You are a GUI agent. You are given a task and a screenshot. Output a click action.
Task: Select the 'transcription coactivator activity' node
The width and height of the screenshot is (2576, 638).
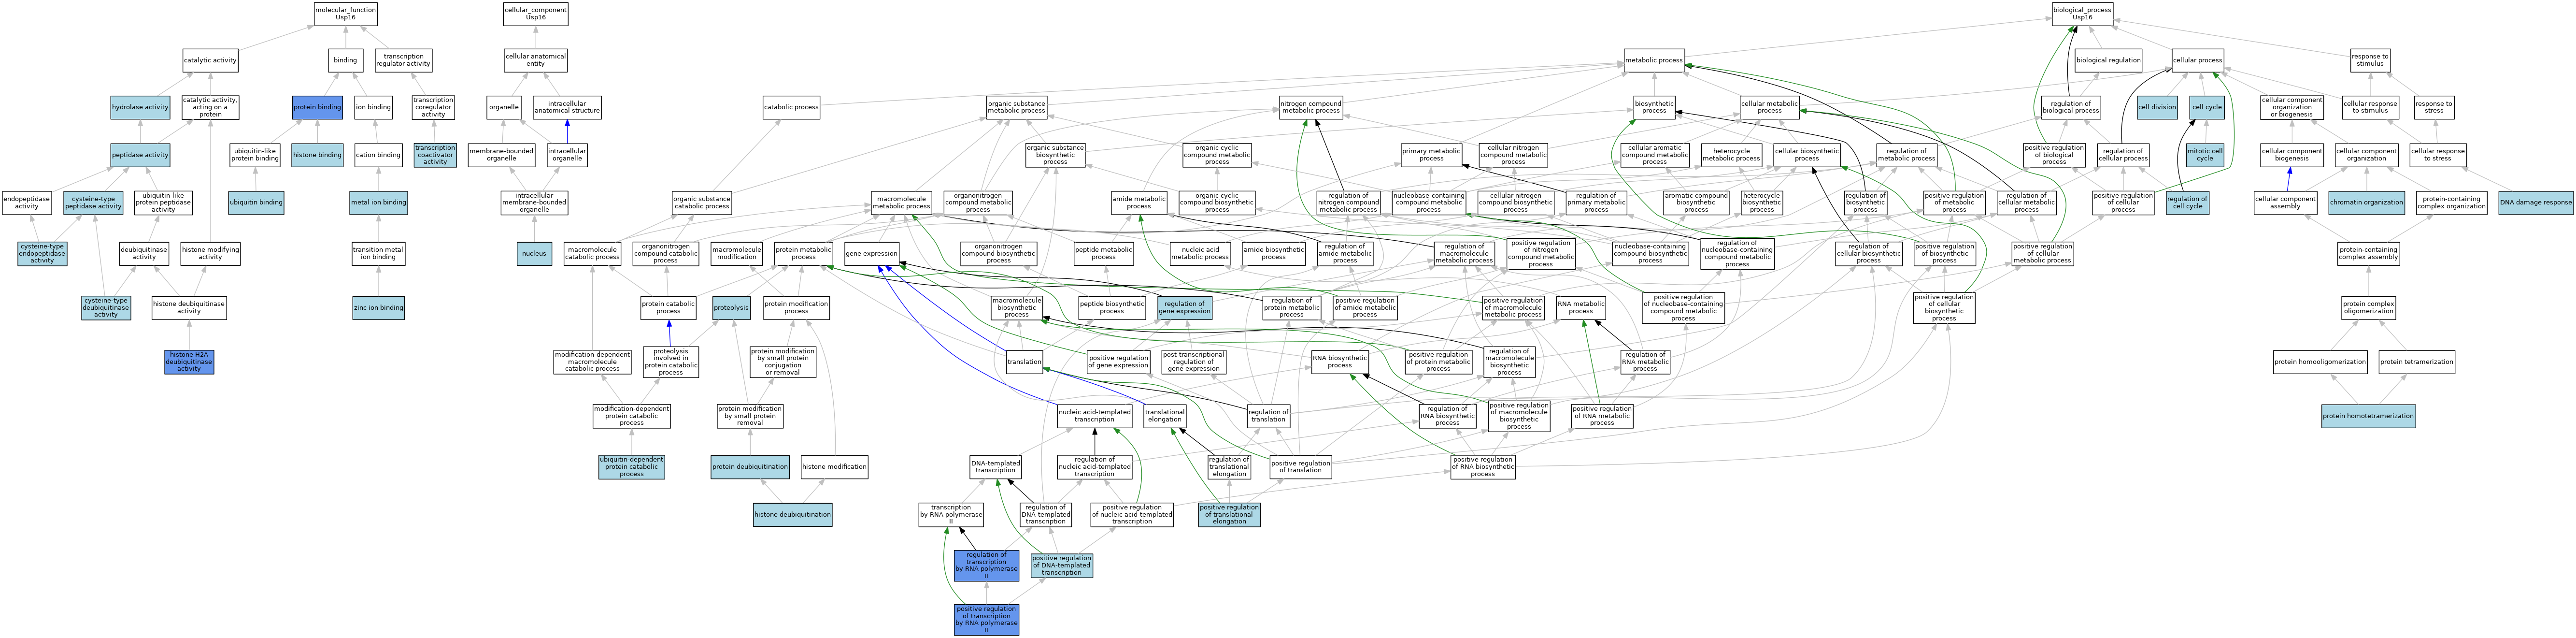pyautogui.click(x=435, y=155)
